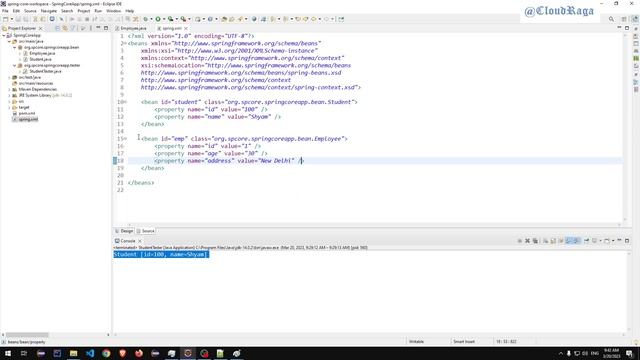
Task: Click the New file toolbar icon
Action: (x=5, y=19)
